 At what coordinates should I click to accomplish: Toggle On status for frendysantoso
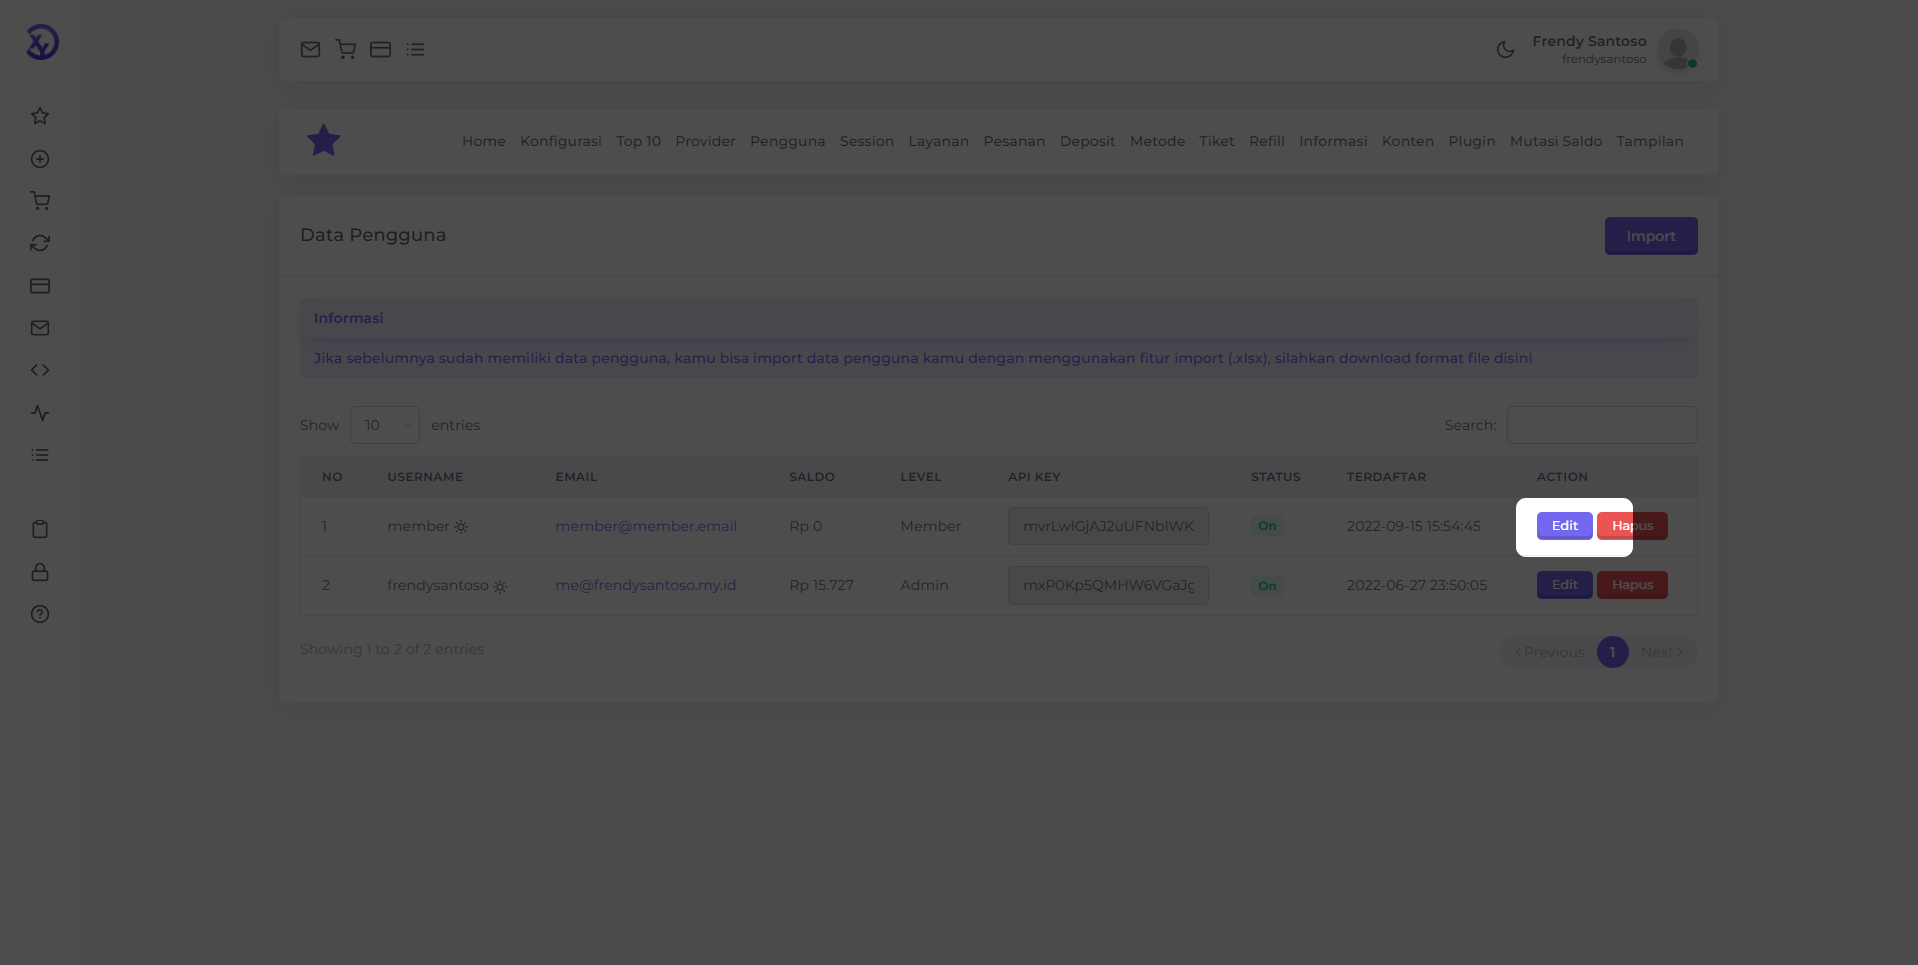1267,586
